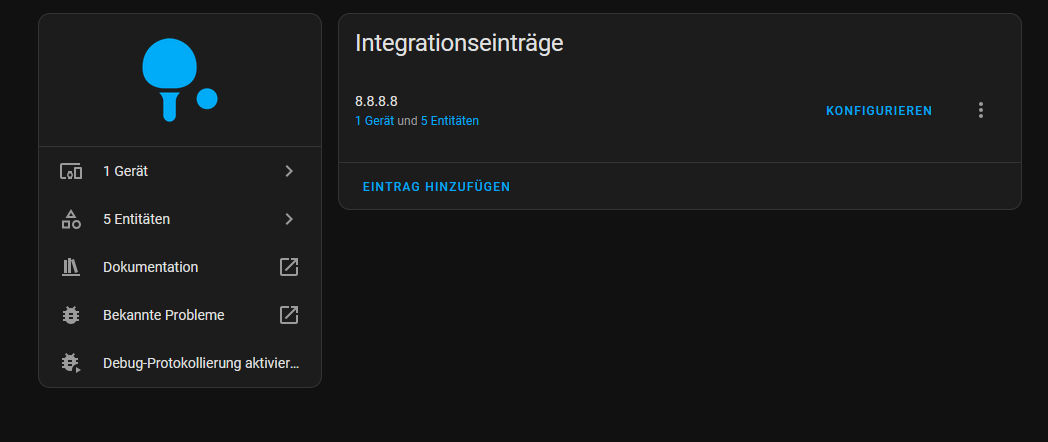Open the Bekannte Probleme sidebar item
The image size is (1048, 442).
(x=164, y=315)
